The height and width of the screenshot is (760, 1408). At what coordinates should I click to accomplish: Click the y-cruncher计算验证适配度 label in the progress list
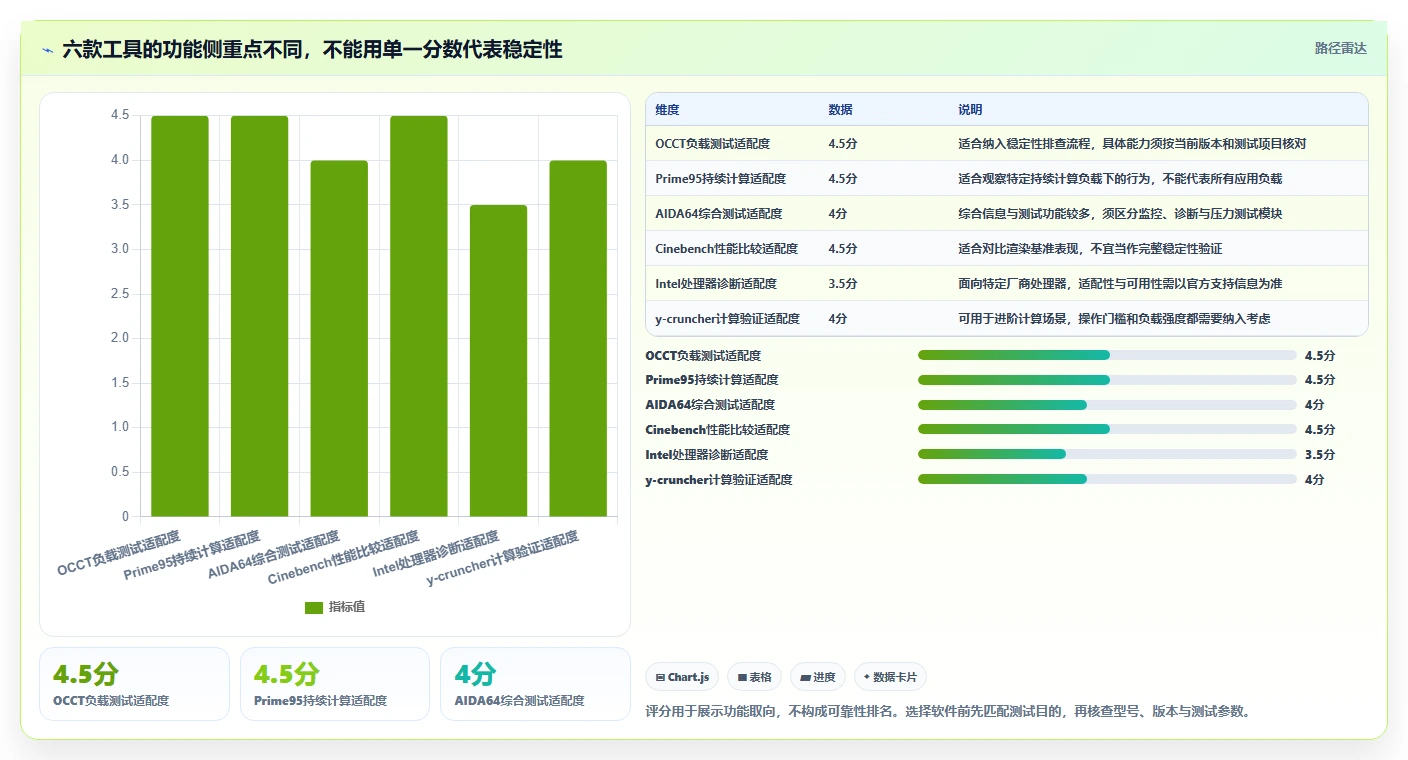(x=719, y=480)
